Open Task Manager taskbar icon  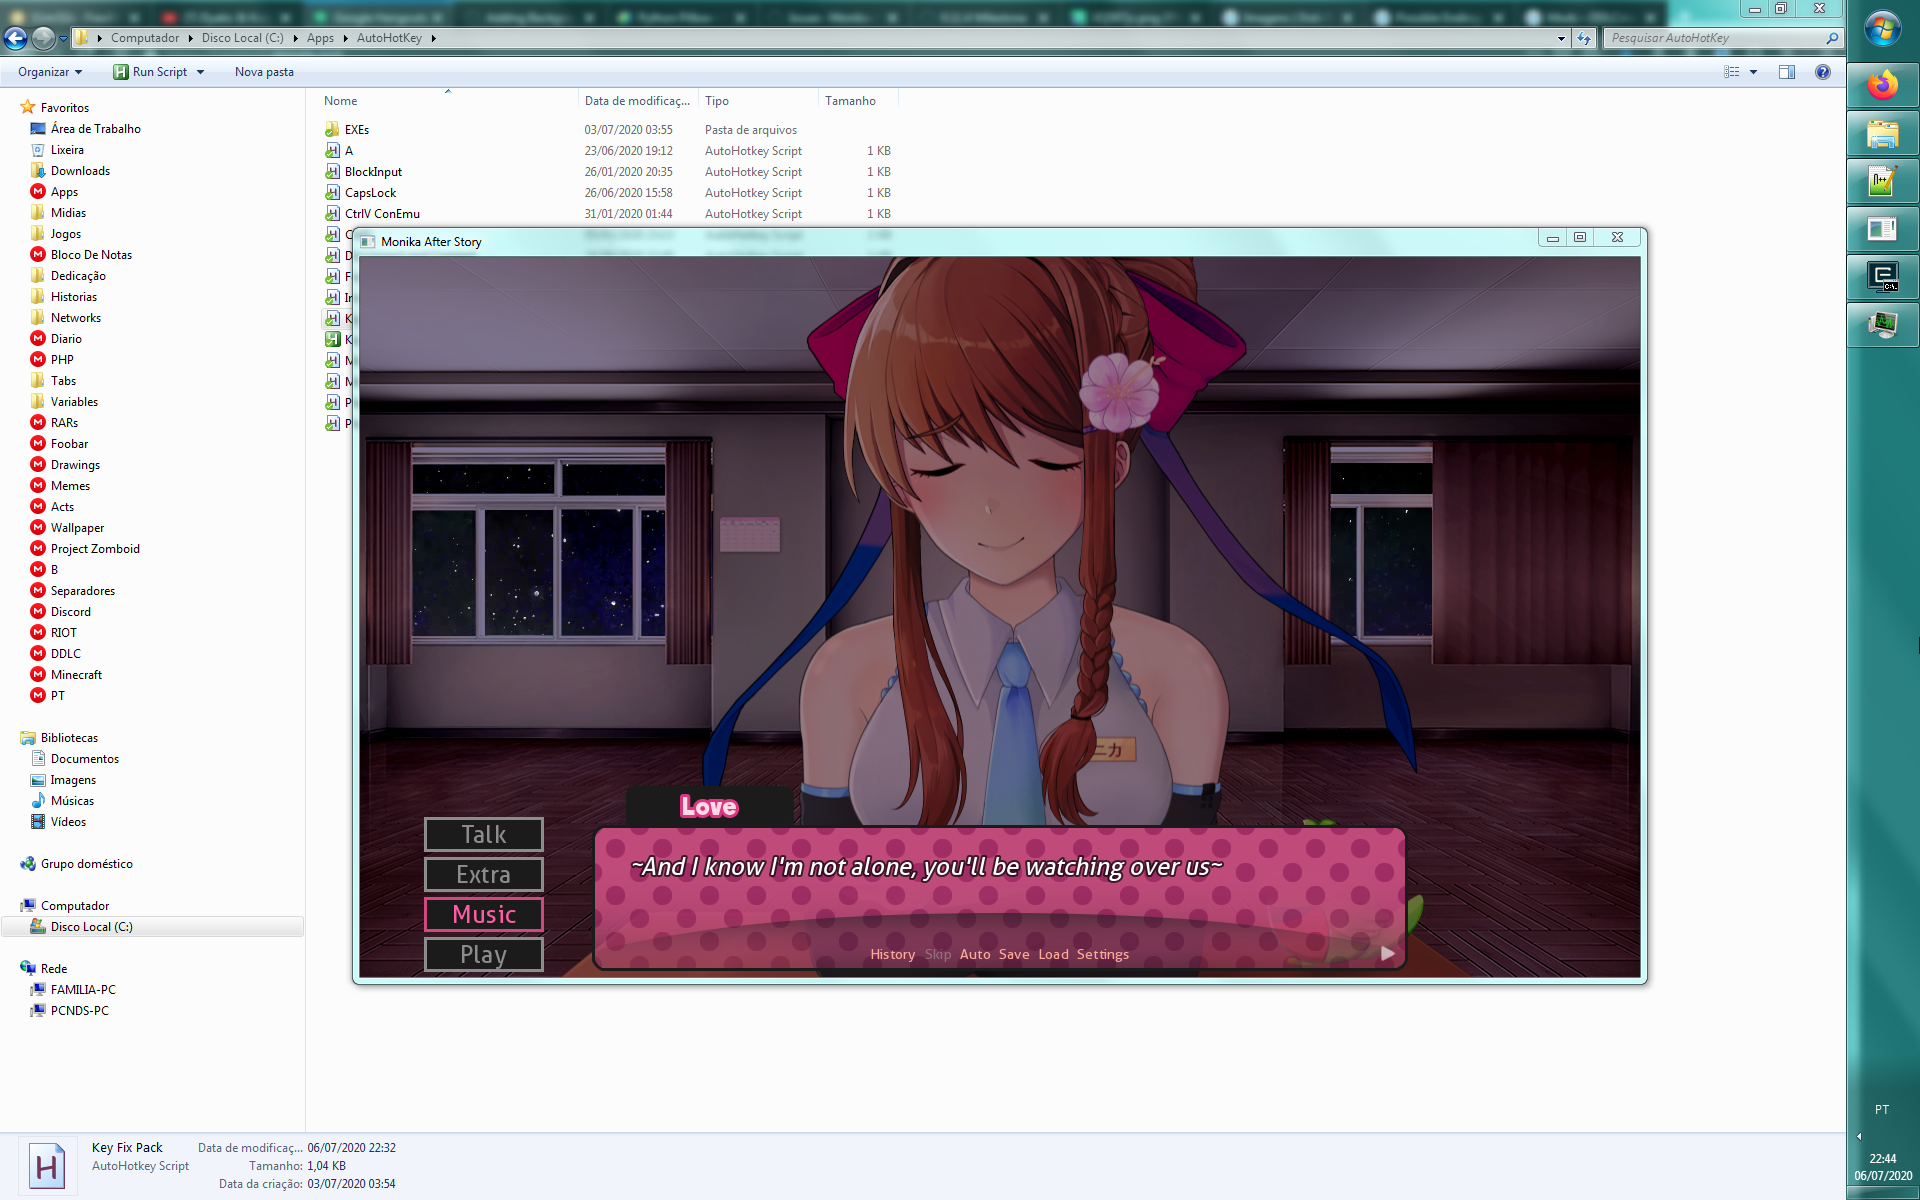1882,325
